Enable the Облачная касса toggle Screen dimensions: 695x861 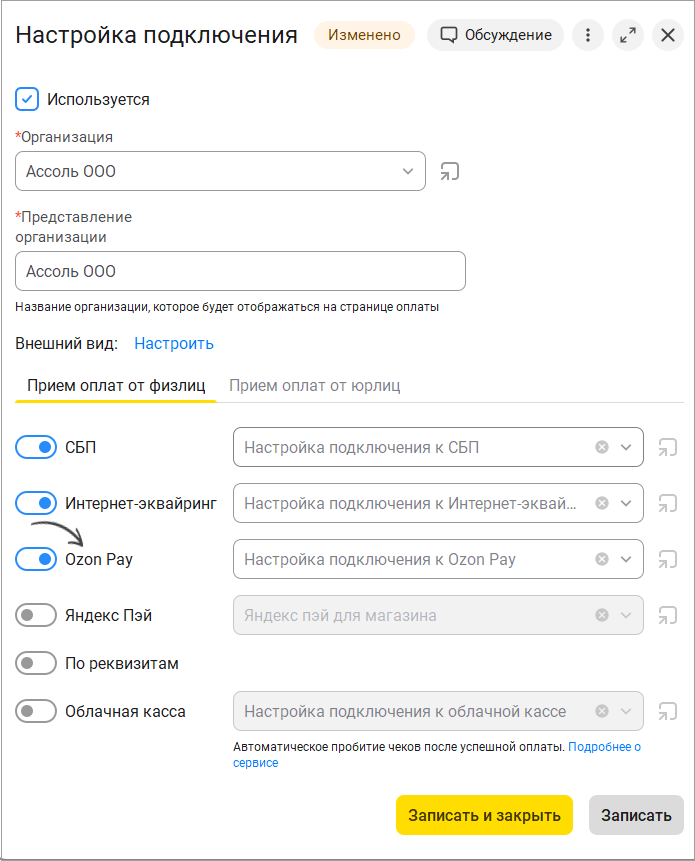(36, 712)
